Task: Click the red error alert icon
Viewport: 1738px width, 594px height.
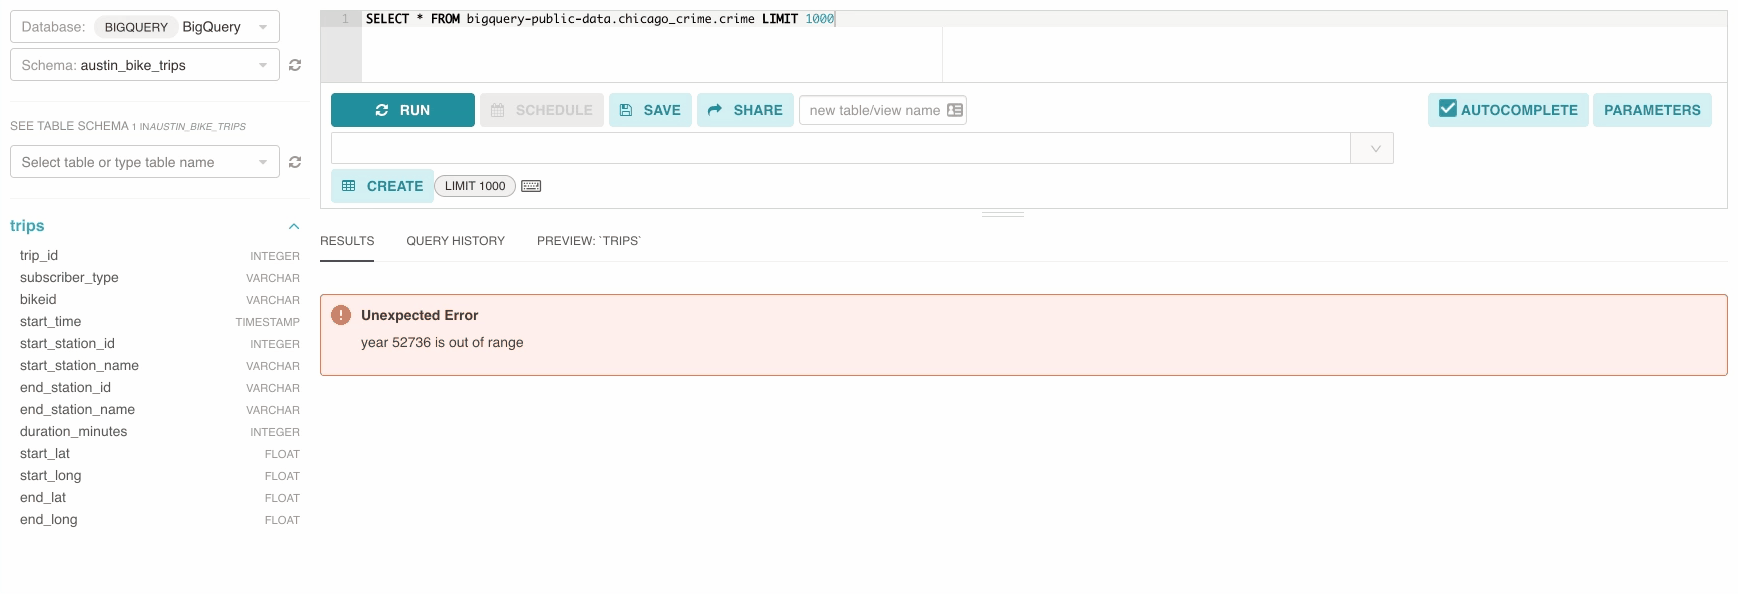Action: click(341, 315)
